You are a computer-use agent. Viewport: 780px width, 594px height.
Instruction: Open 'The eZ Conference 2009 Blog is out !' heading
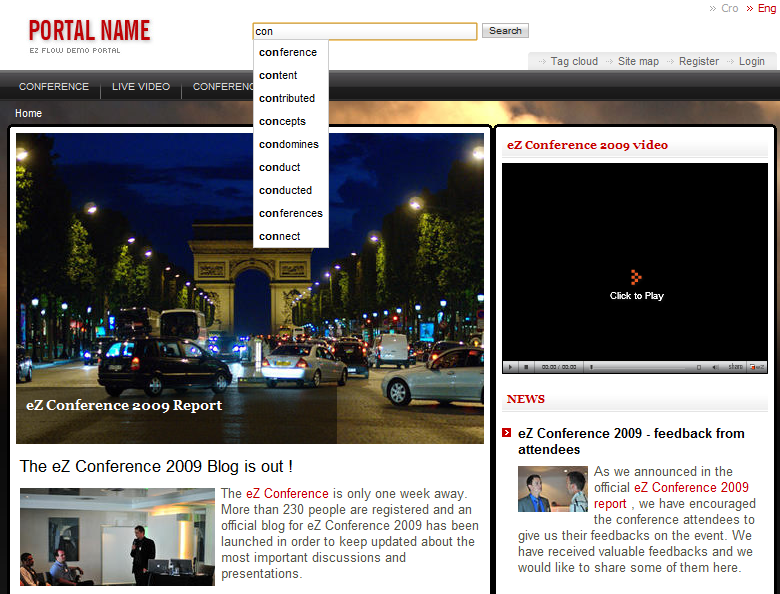pos(156,467)
